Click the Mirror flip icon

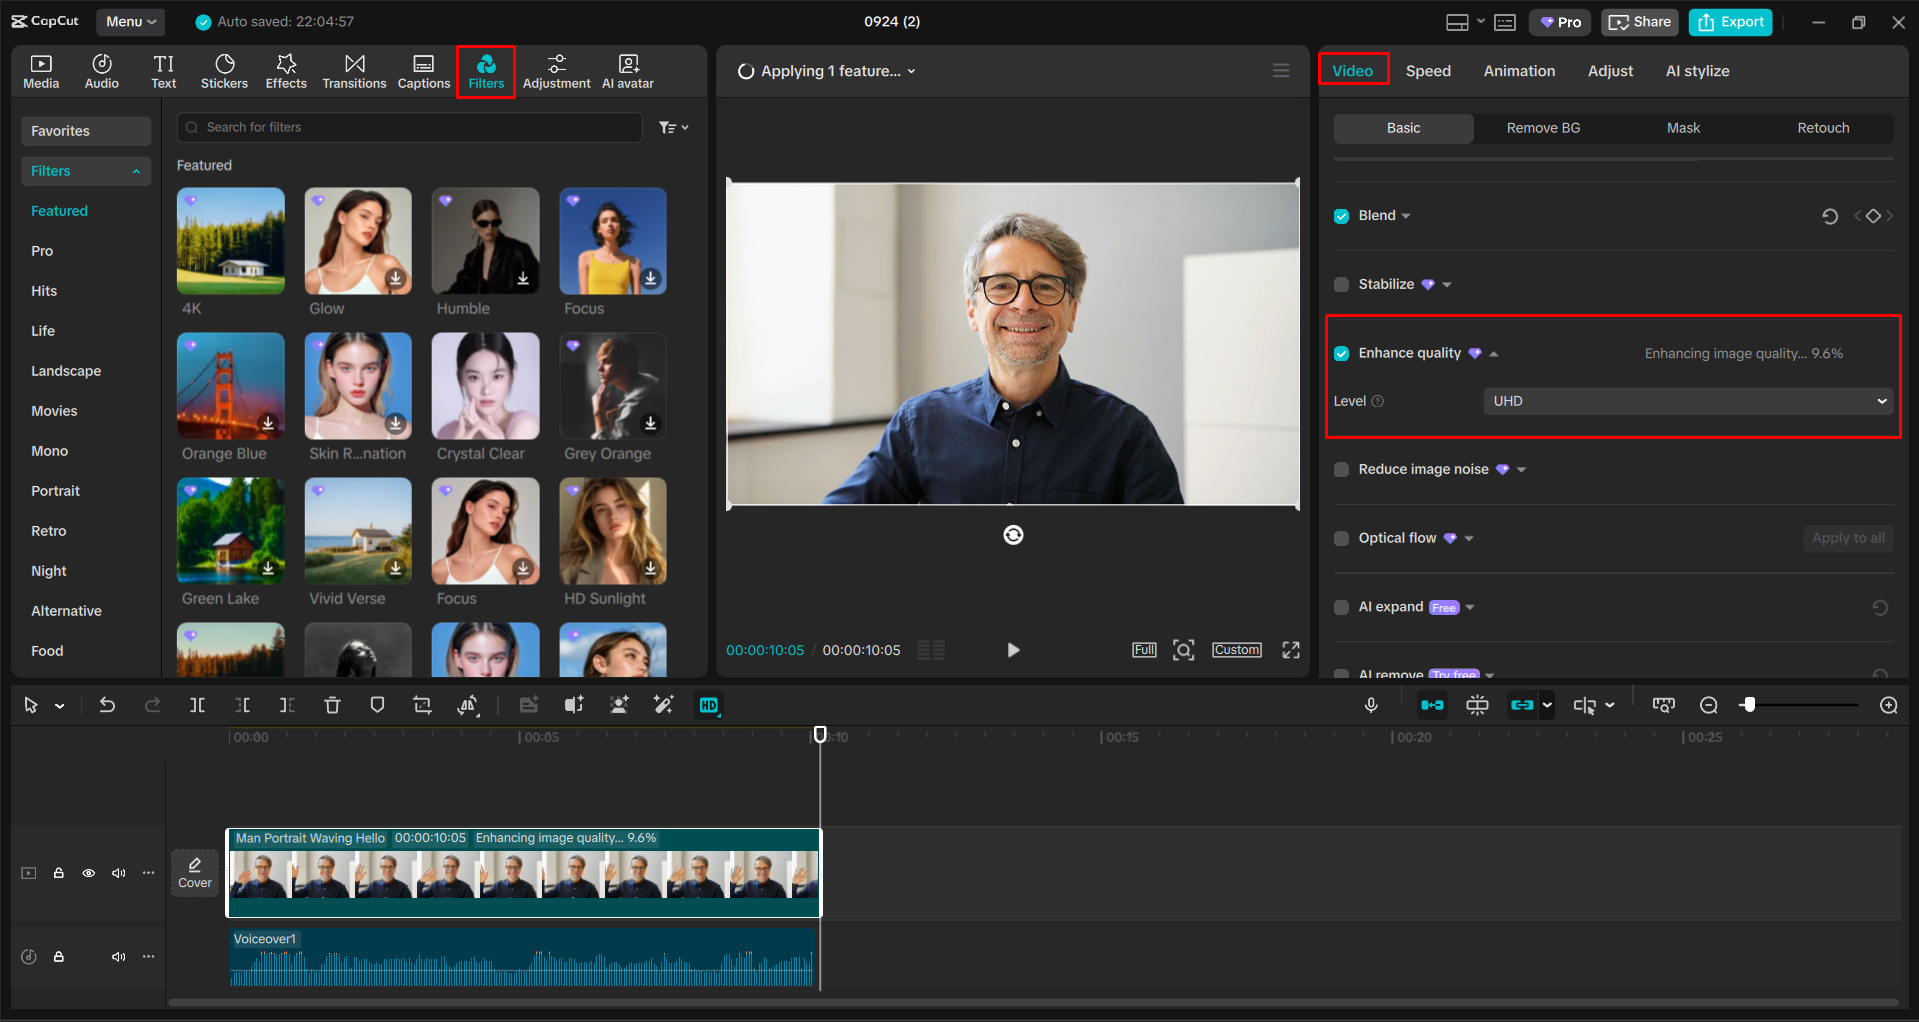467,705
